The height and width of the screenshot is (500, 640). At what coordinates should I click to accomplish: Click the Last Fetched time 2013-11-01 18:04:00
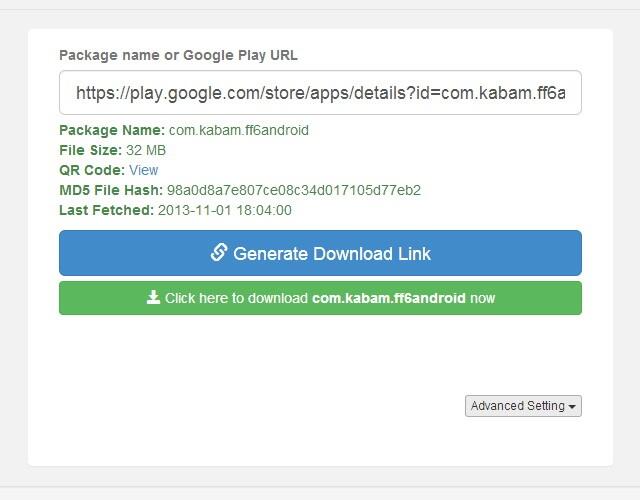click(225, 210)
